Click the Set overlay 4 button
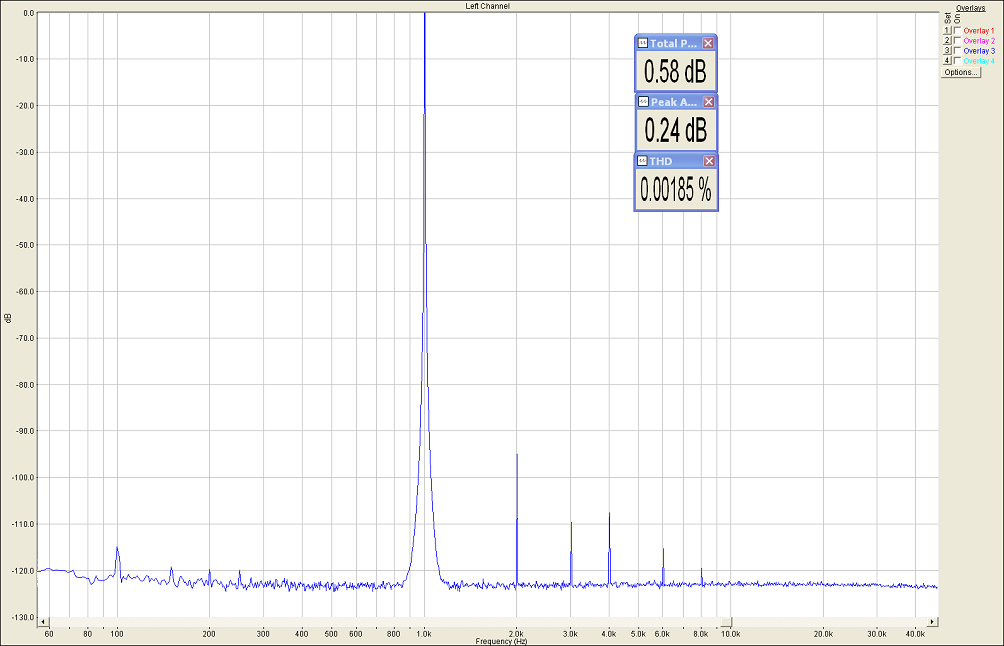The height and width of the screenshot is (646, 1004). coord(947,61)
